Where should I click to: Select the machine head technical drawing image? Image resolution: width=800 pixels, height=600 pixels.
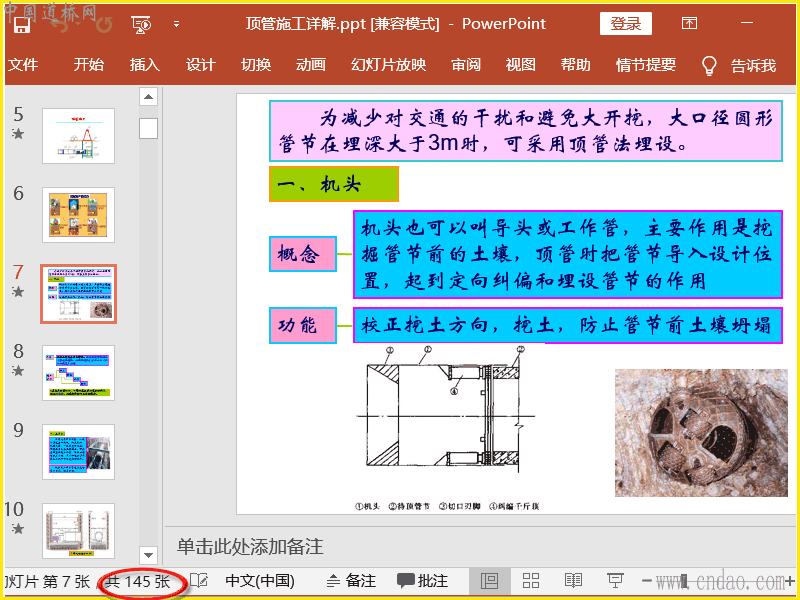447,429
